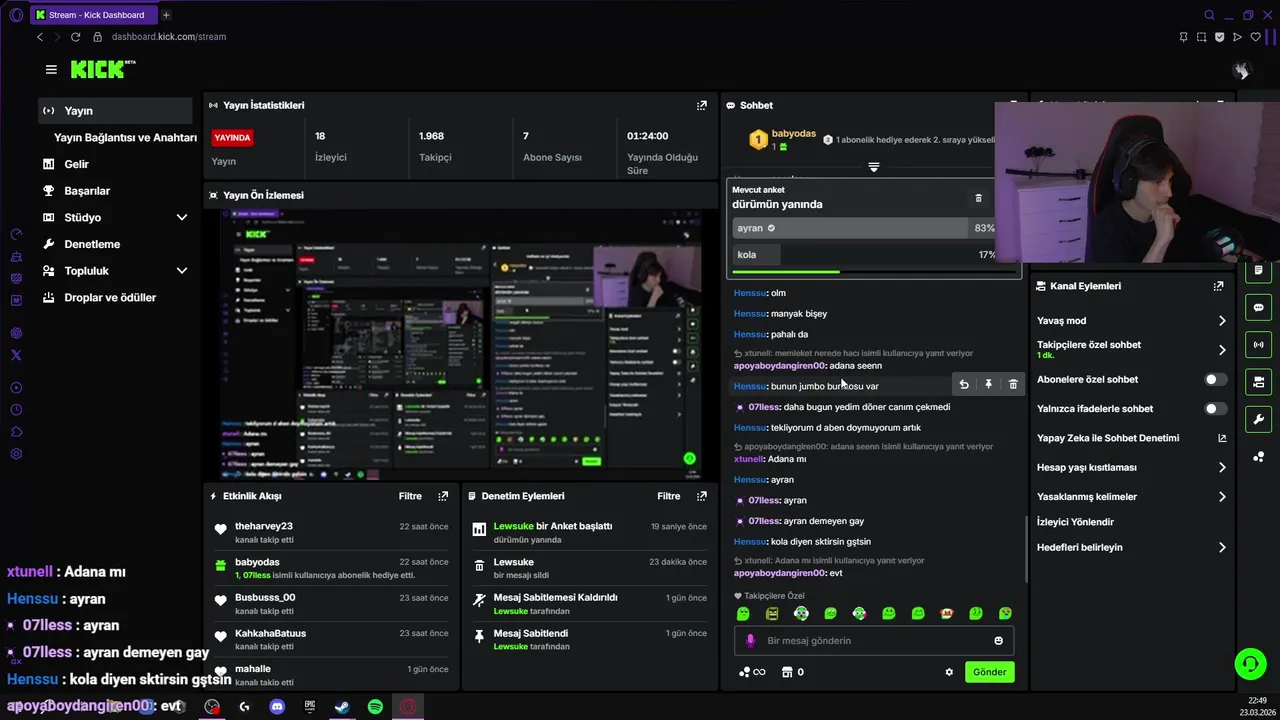Open Filtre in Denetim Eylemleri panel
The height and width of the screenshot is (720, 1280).
[669, 496]
